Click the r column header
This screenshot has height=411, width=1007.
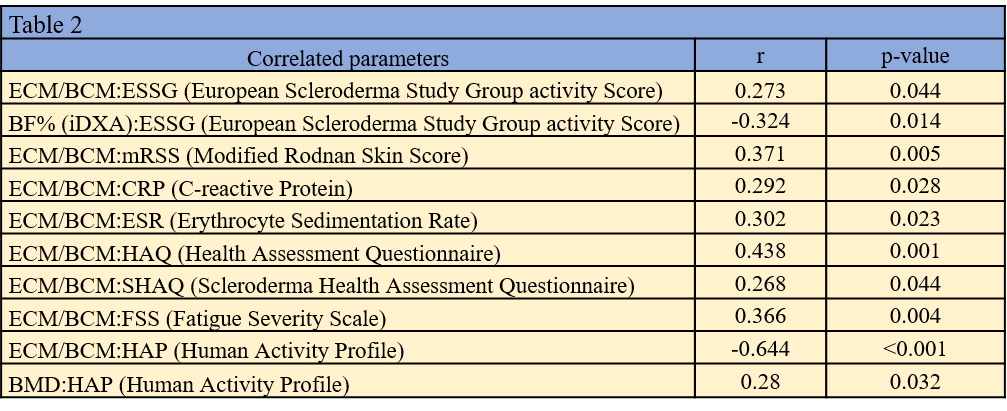click(x=760, y=57)
